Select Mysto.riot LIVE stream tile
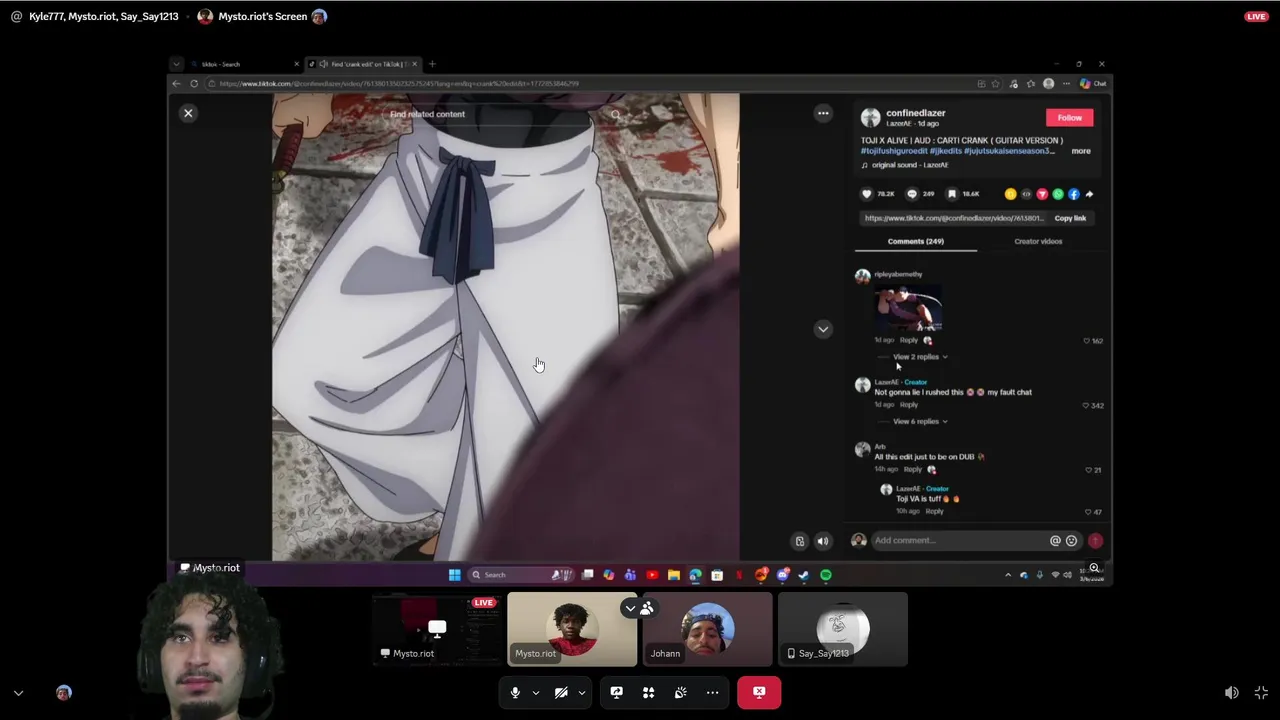 437,629
